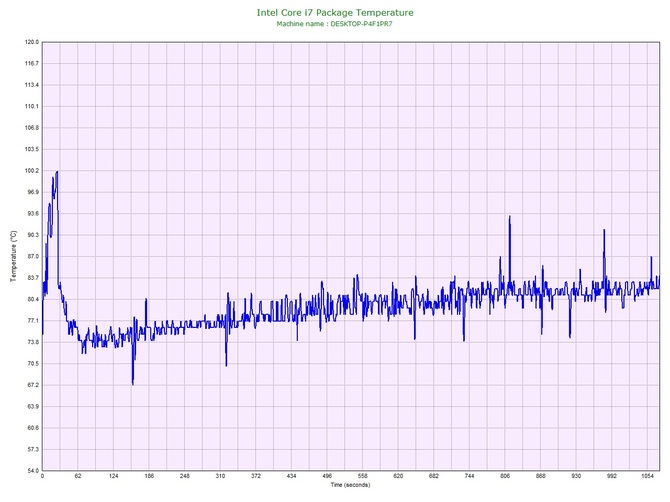The image size is (670, 502).
Task: Click the 110.1 y-axis value
Action: pyautogui.click(x=32, y=106)
